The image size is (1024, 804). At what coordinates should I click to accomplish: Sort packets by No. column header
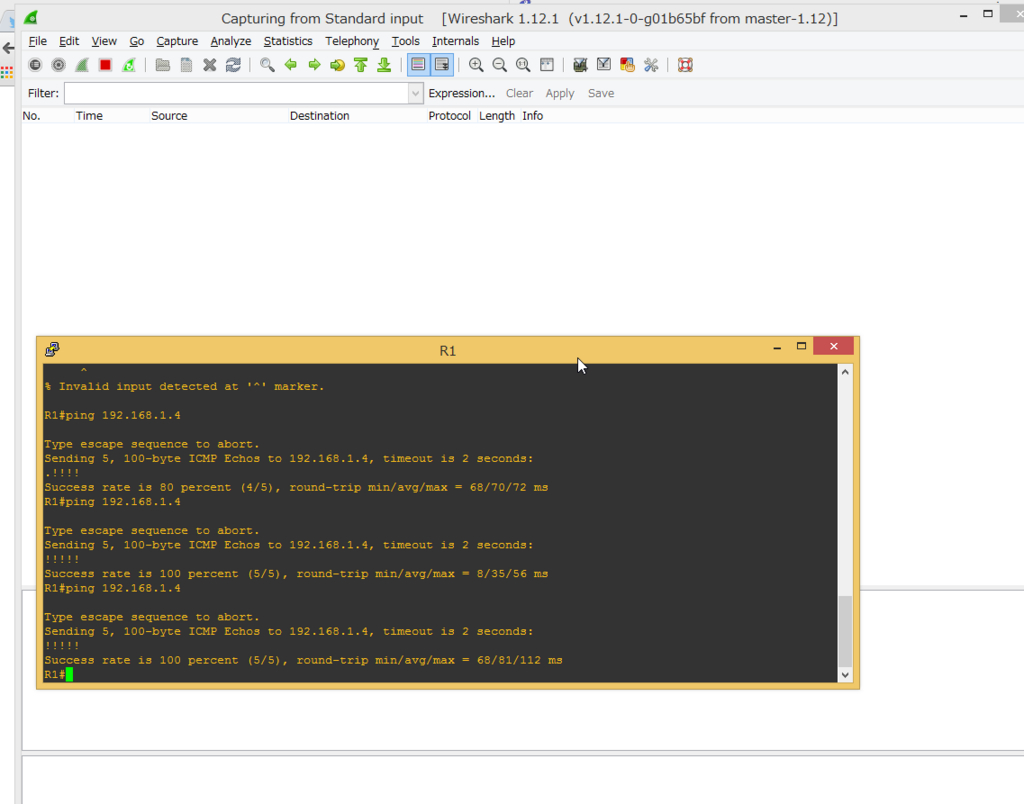click(31, 116)
